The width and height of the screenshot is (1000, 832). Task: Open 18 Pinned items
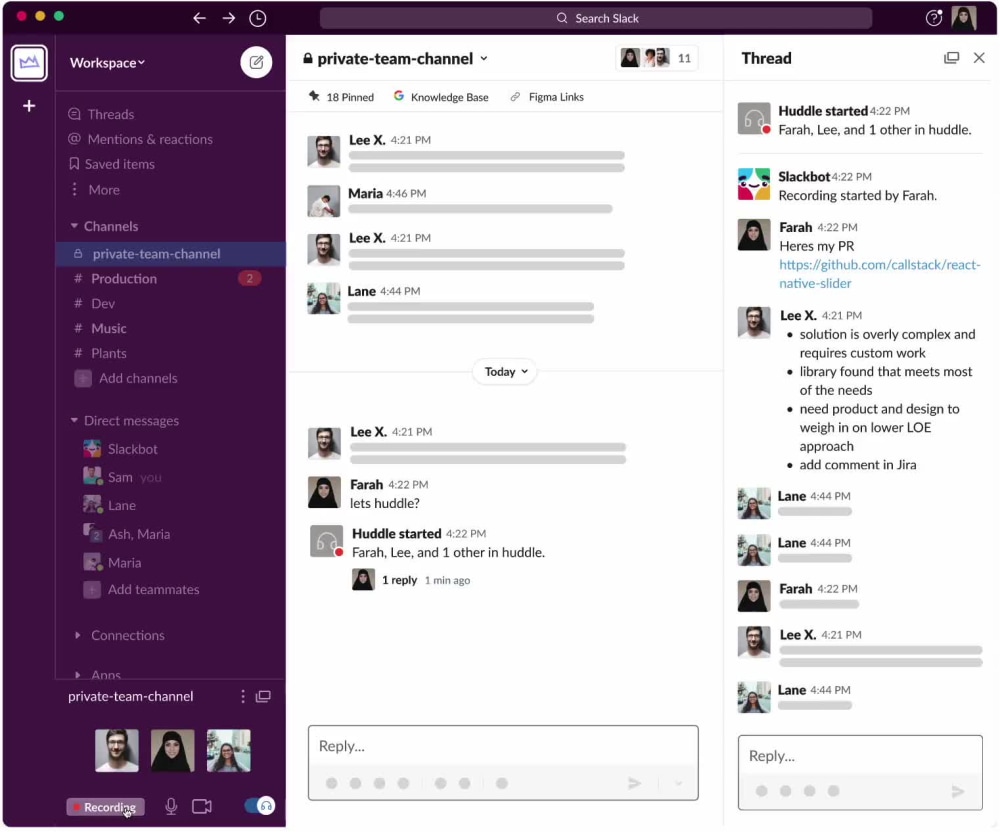pos(342,97)
